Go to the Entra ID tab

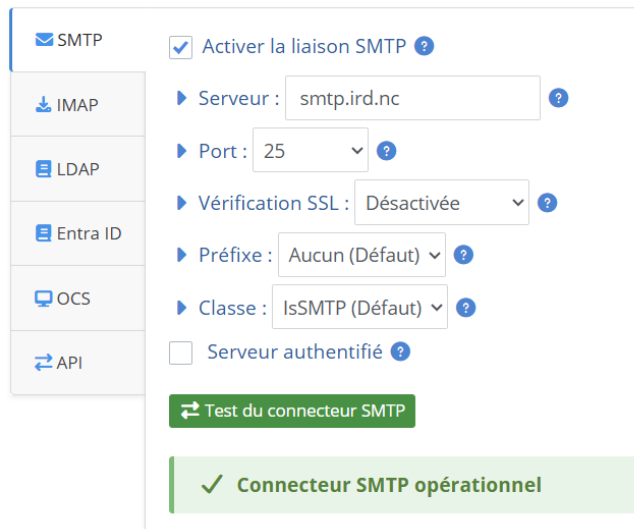point(77,233)
